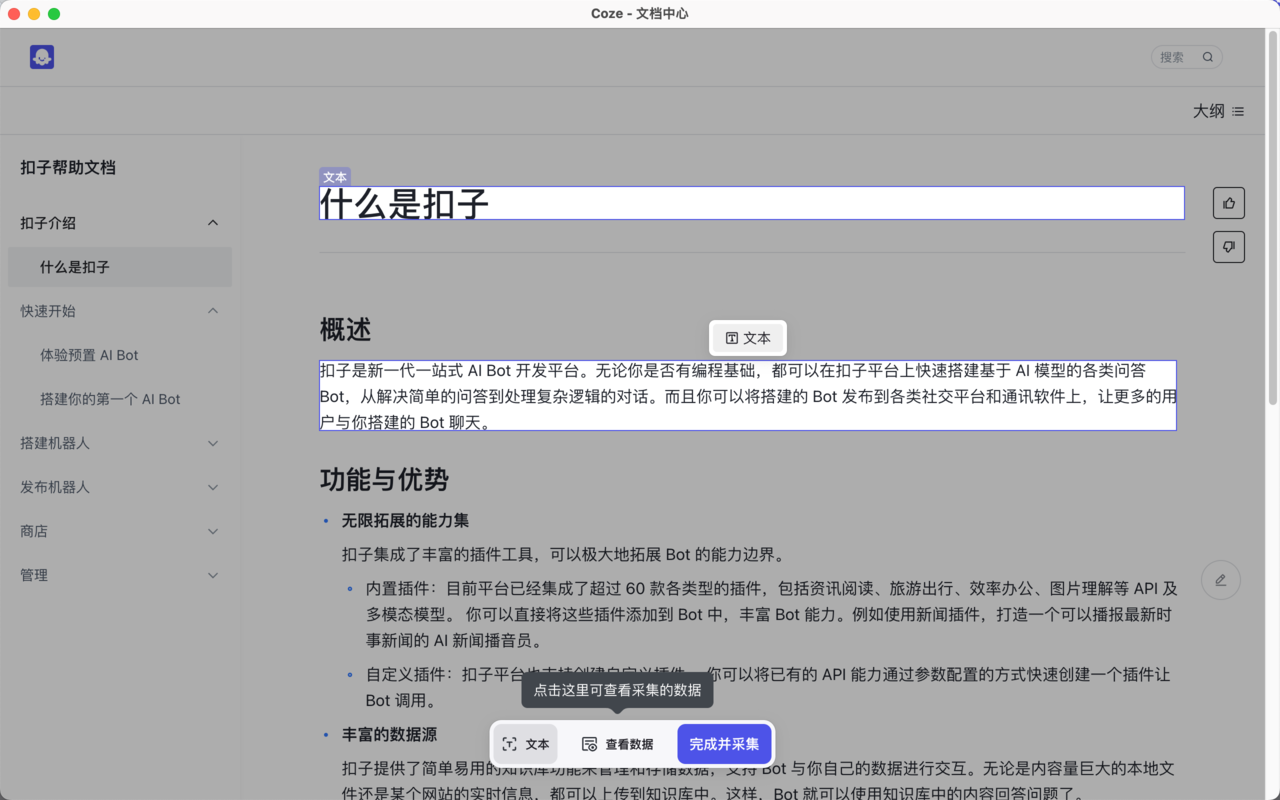
Task: Select the pencil edit icon on the right
Action: [1220, 579]
